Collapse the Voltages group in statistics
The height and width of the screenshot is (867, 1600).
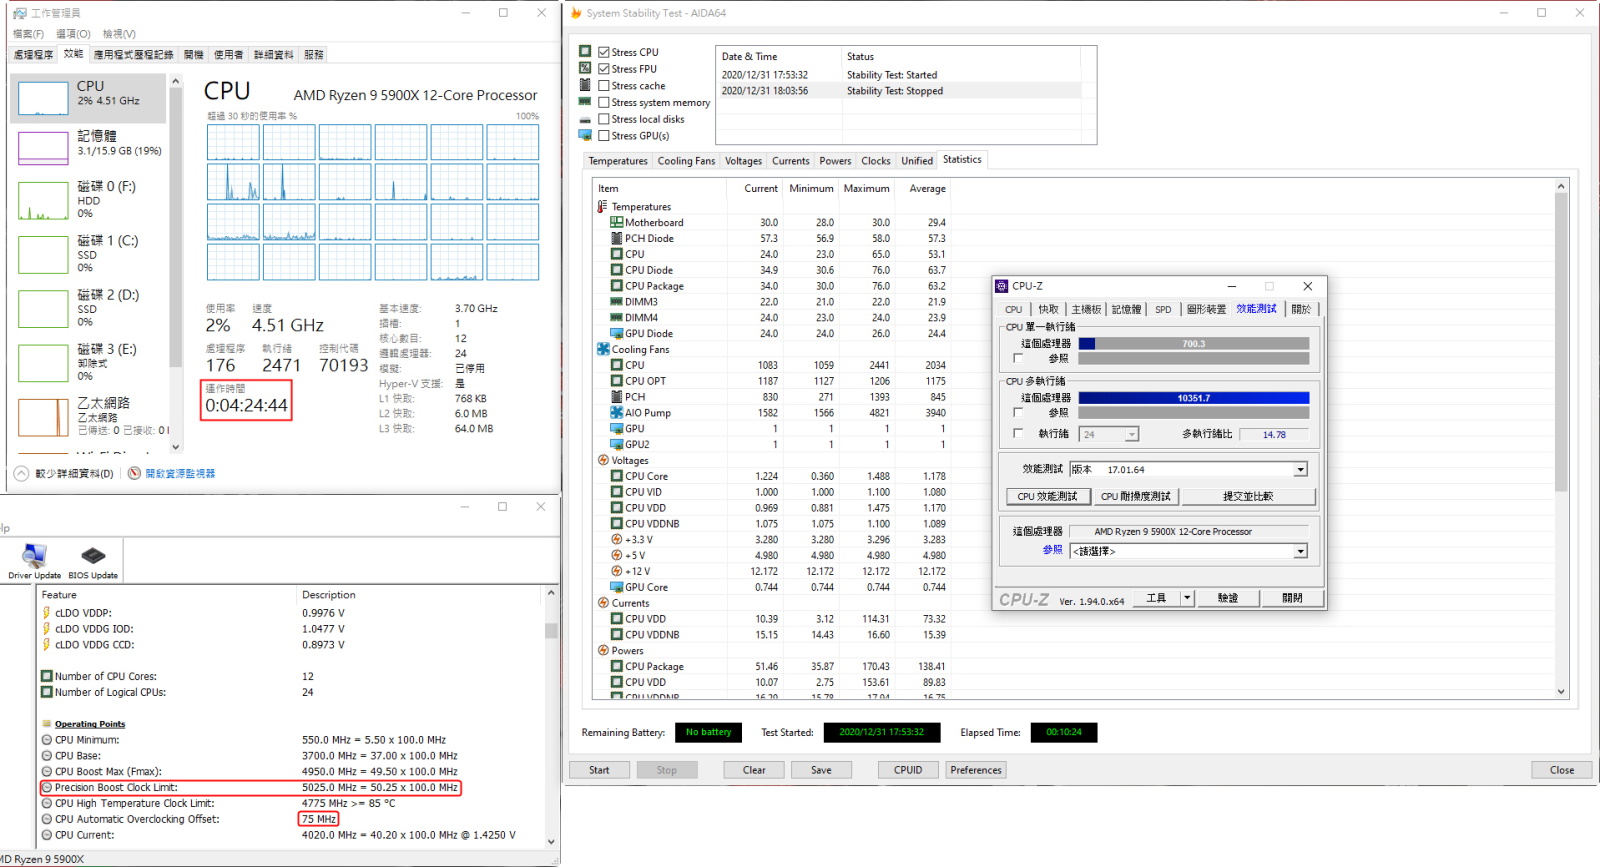[603, 460]
